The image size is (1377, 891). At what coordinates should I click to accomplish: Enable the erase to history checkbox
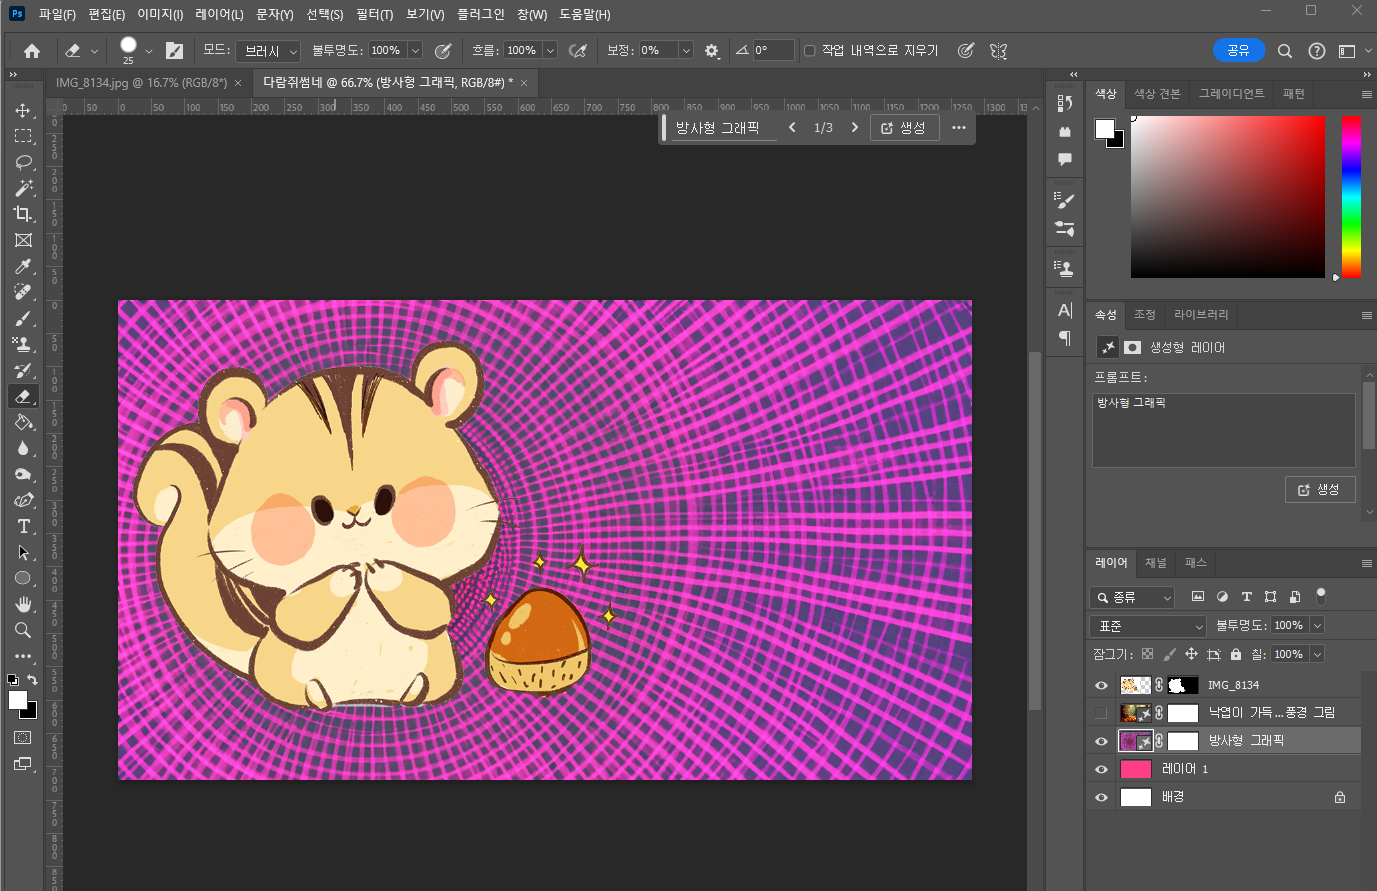[810, 50]
